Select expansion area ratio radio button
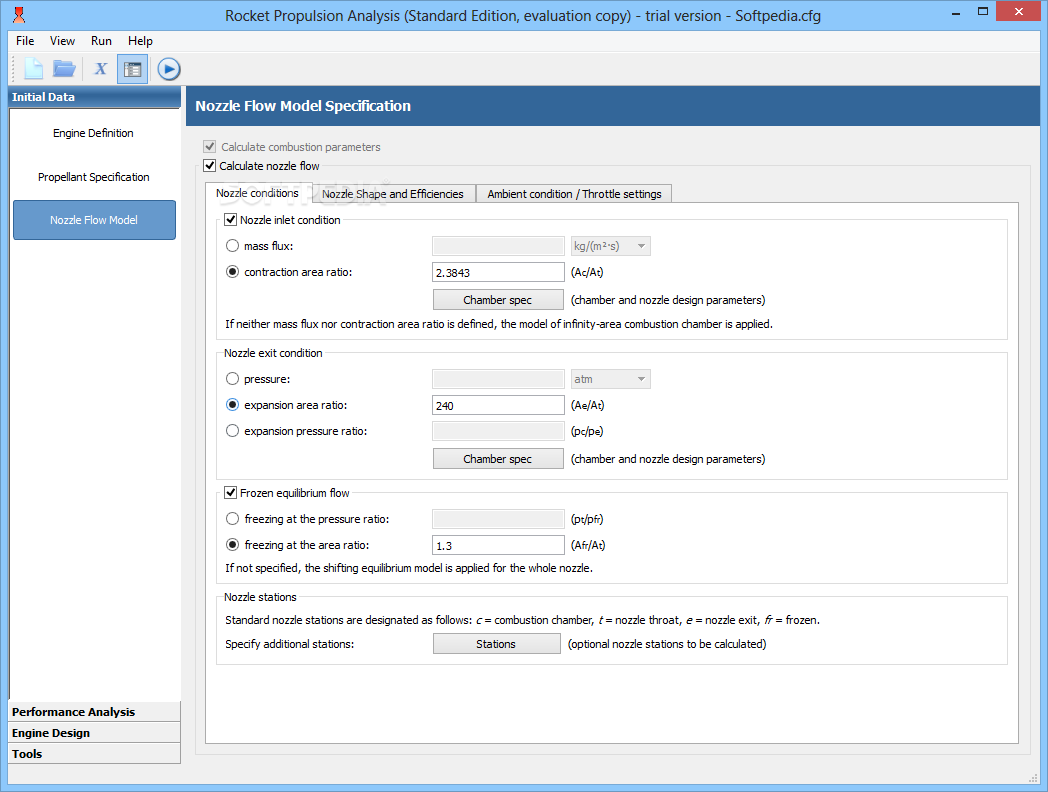This screenshot has width=1048, height=792. 232,404
